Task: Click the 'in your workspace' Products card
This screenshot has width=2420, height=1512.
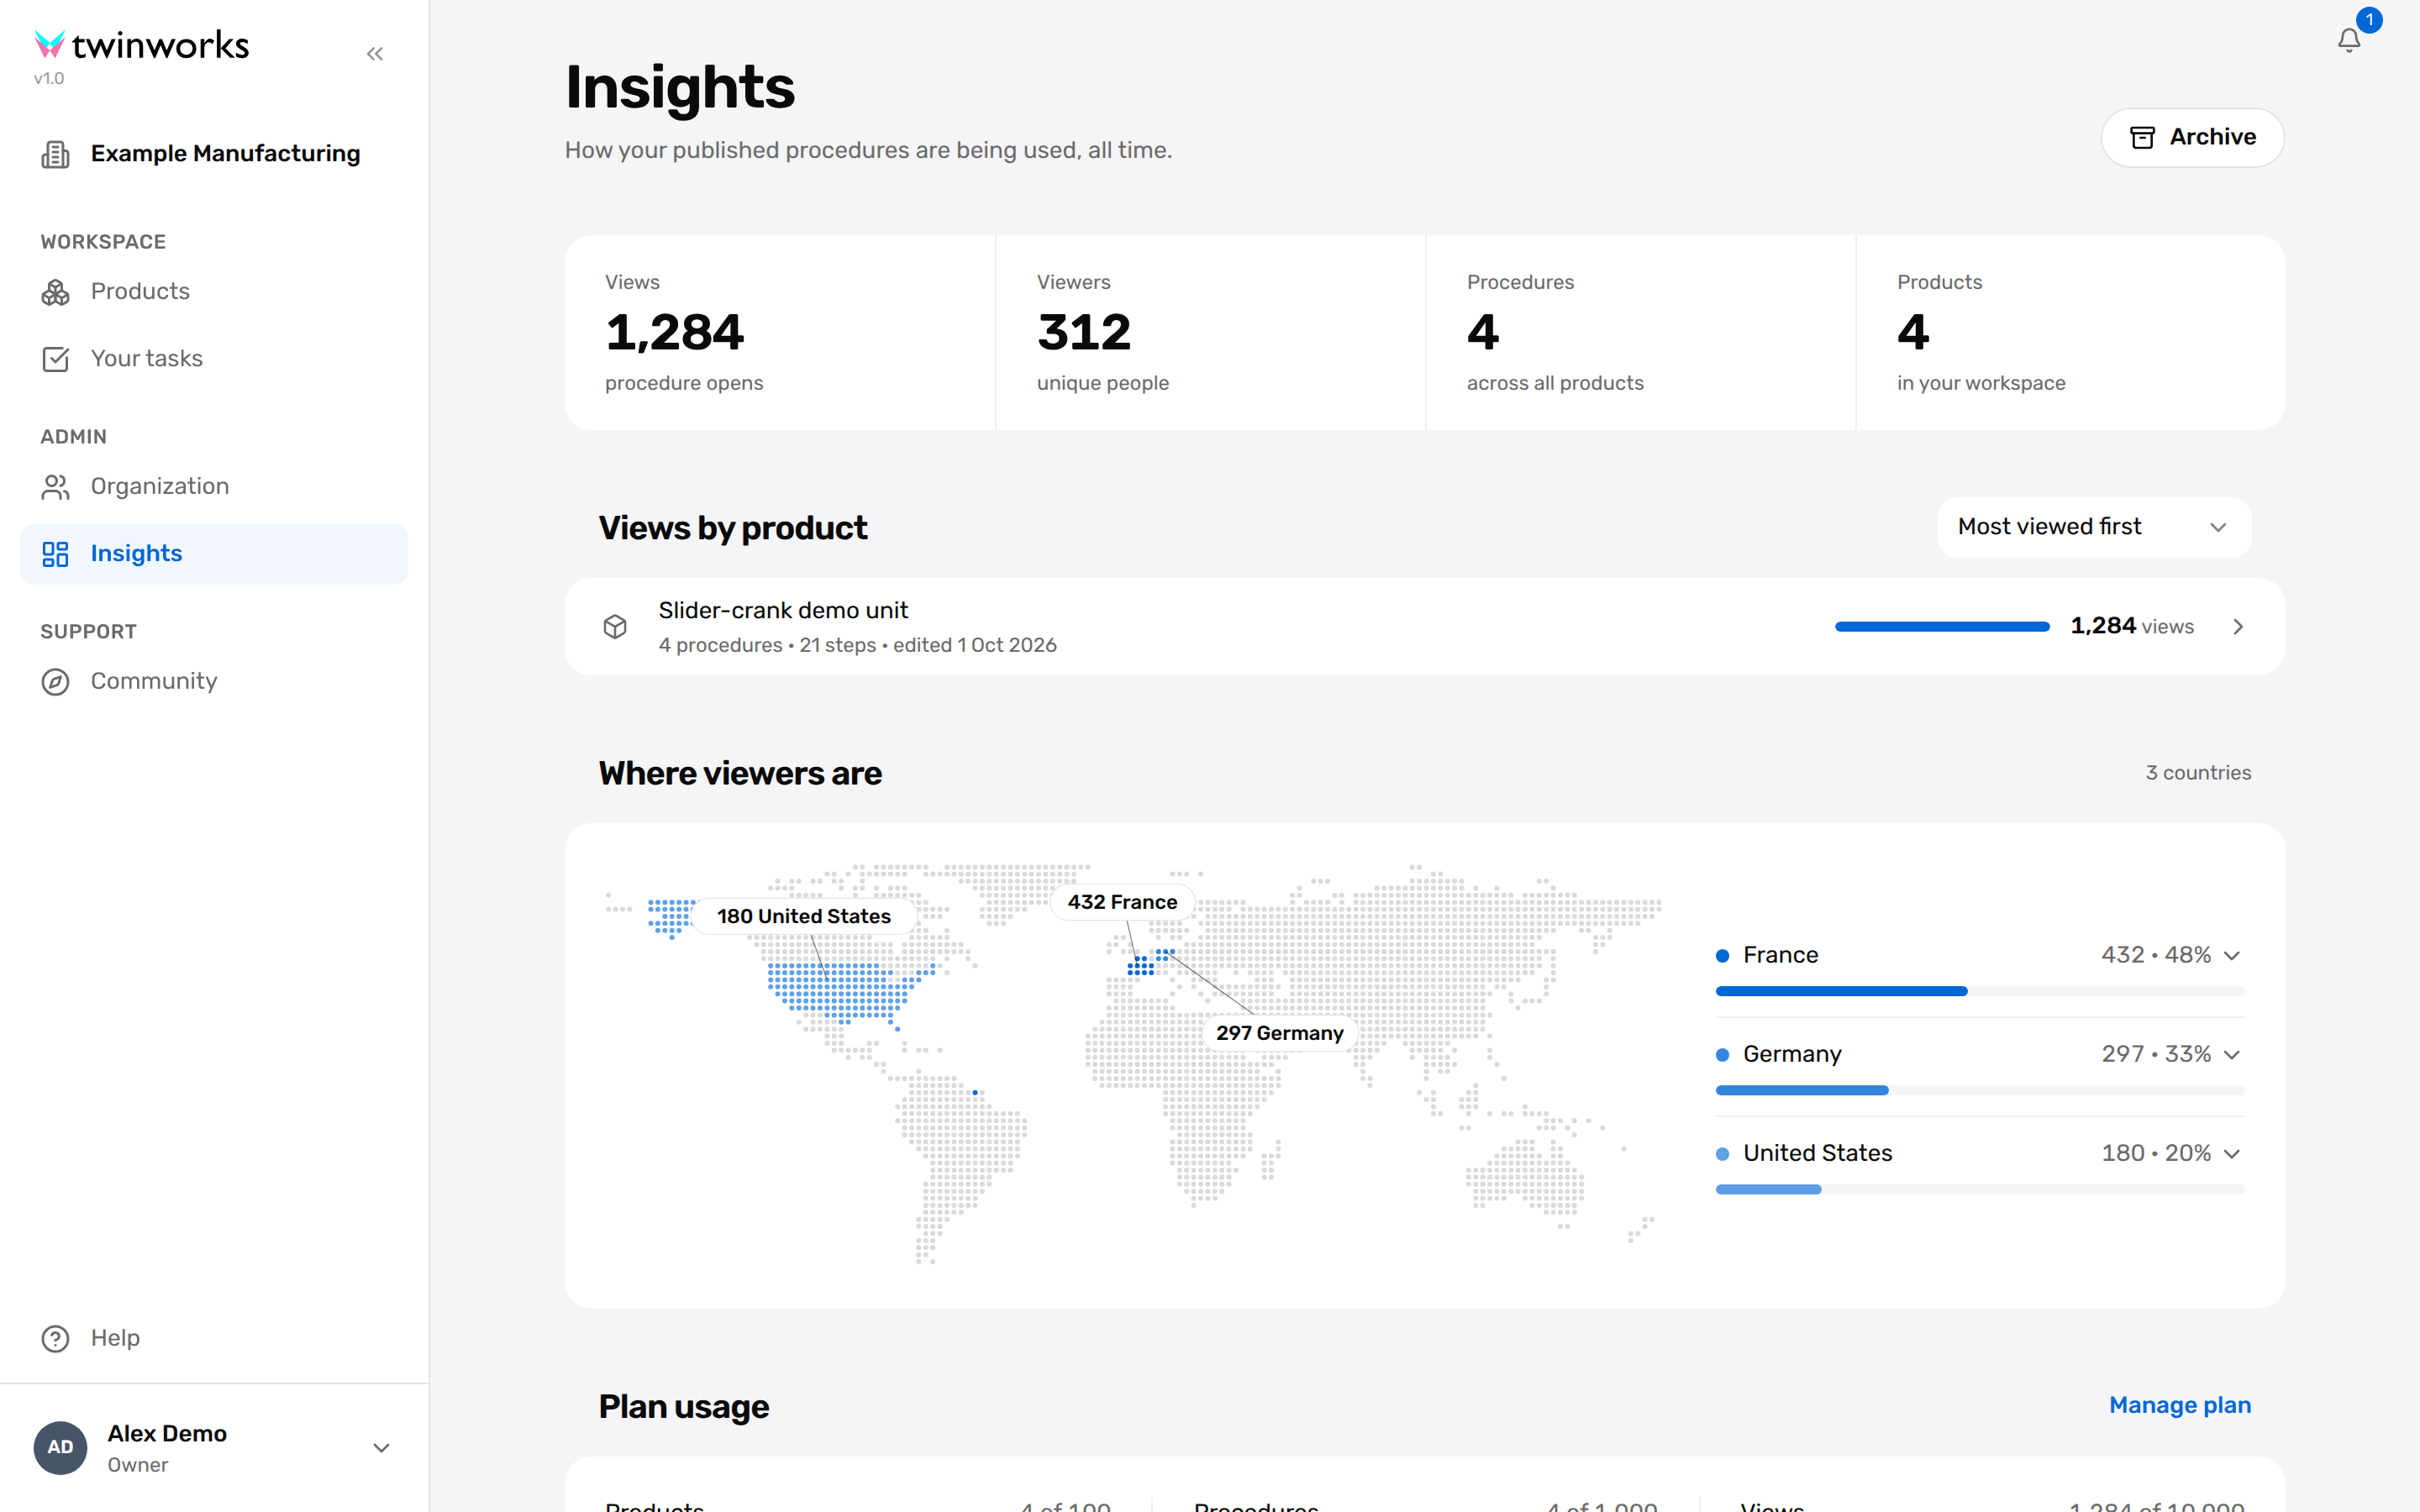Action: pyautogui.click(x=2070, y=333)
